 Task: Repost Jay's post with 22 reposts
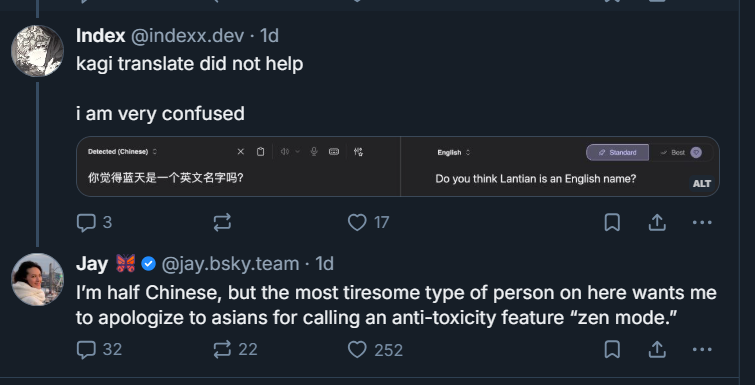tap(235, 349)
